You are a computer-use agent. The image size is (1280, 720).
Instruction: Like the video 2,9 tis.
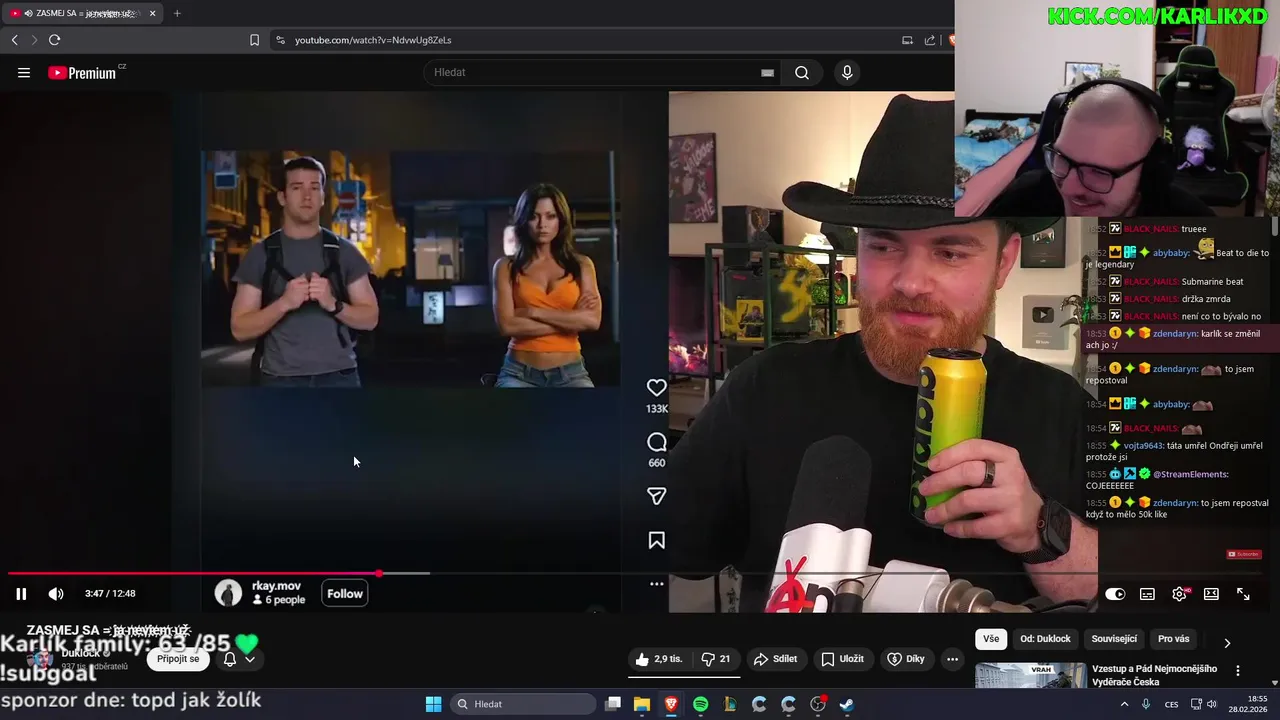pyautogui.click(x=661, y=659)
